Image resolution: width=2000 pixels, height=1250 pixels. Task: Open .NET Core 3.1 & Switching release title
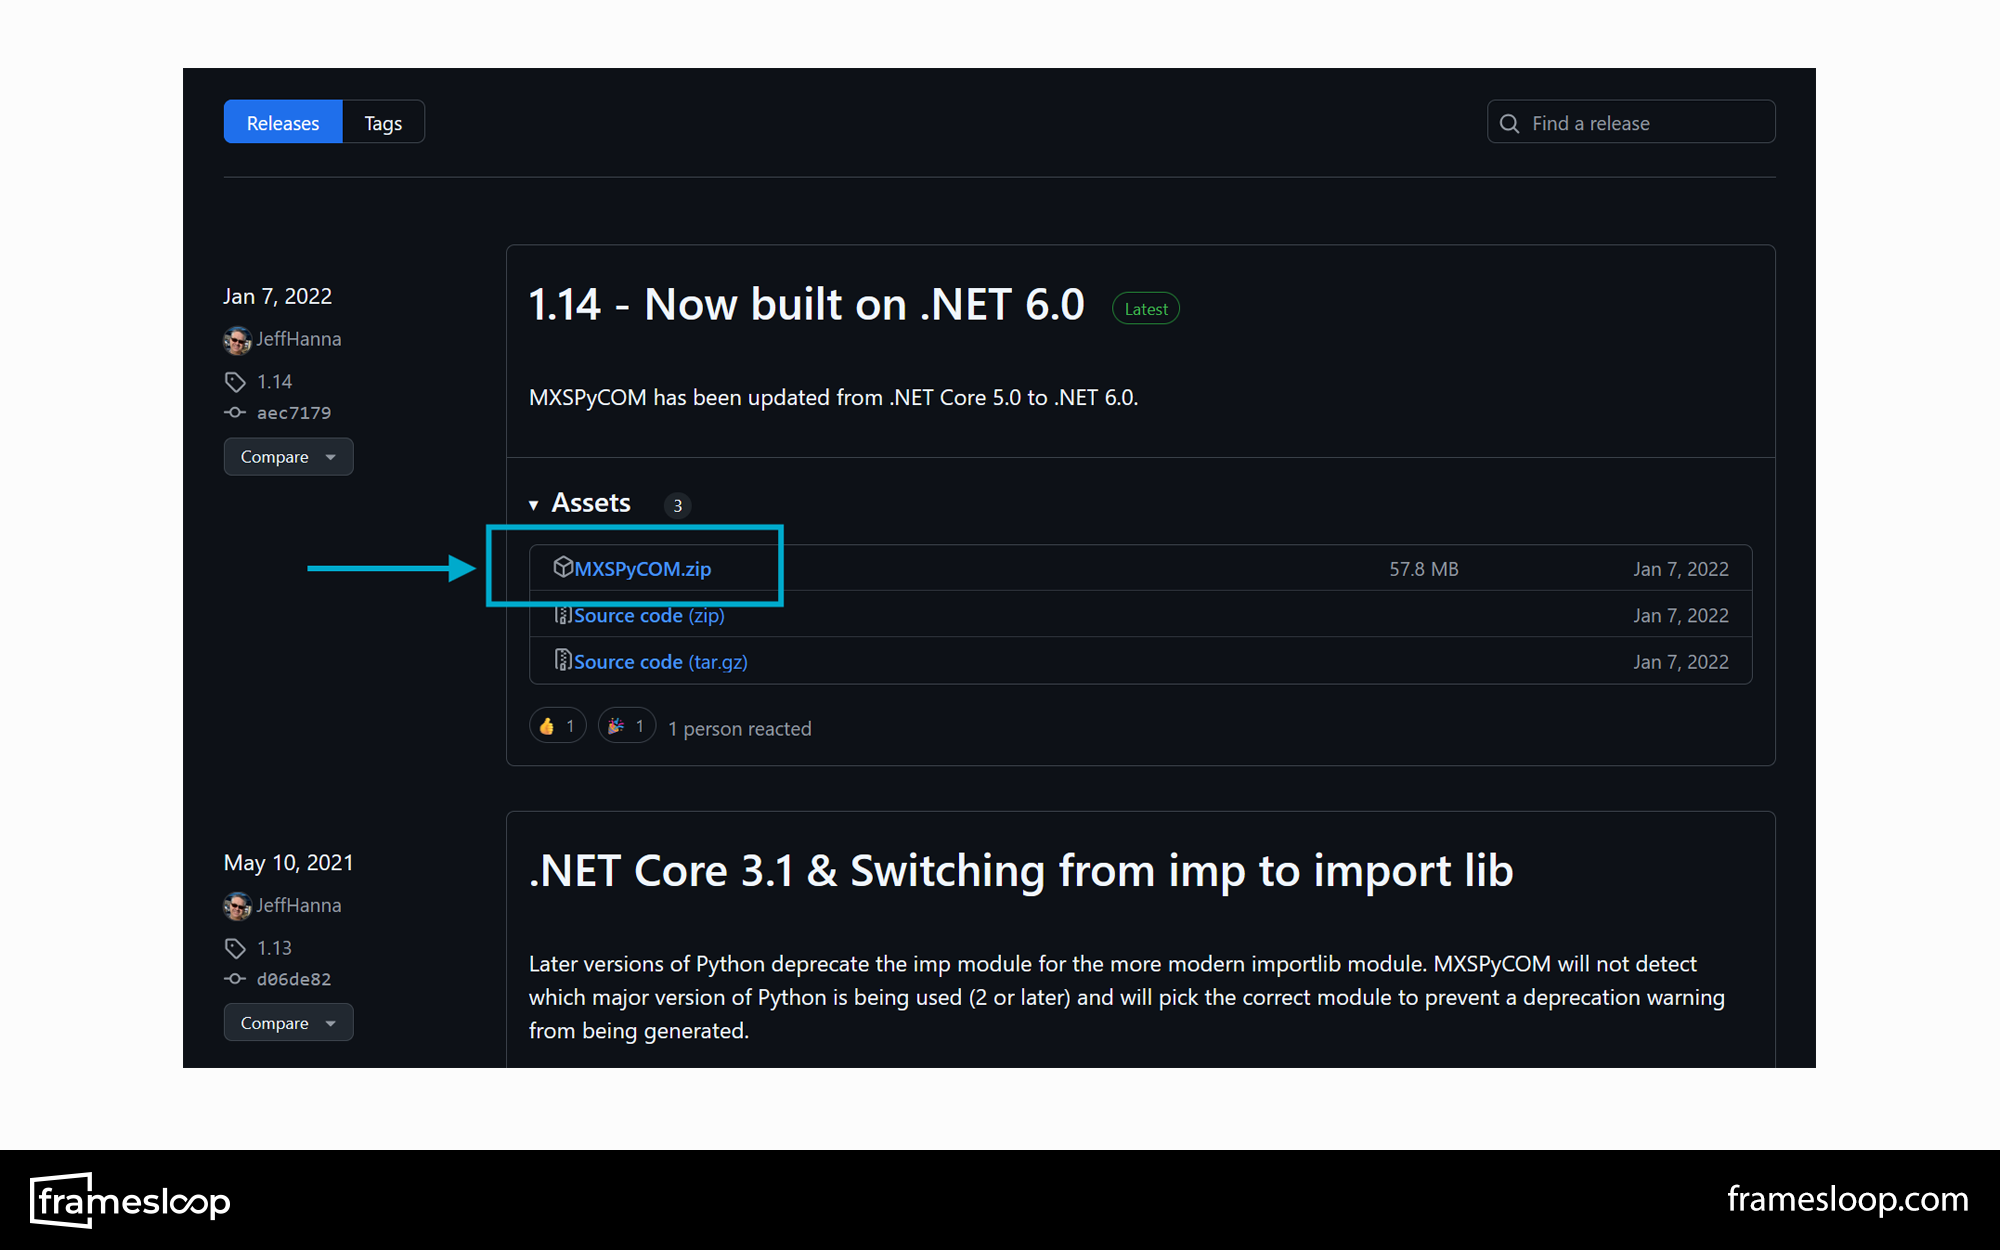point(1021,870)
